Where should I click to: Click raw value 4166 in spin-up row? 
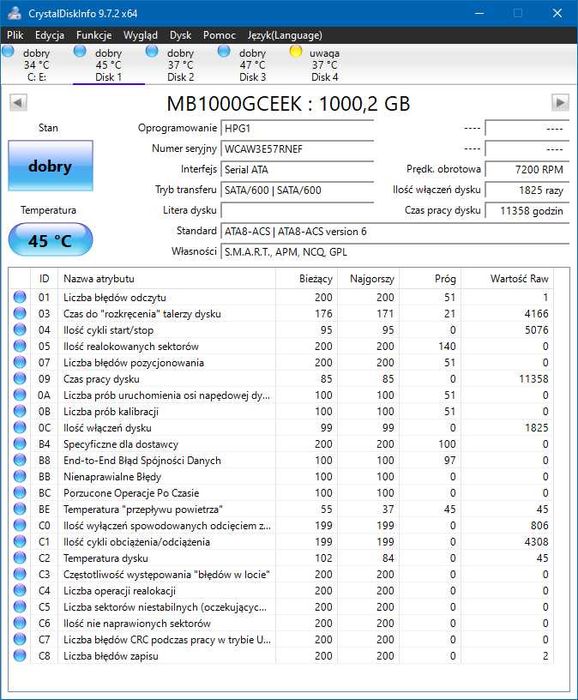[x=536, y=313]
